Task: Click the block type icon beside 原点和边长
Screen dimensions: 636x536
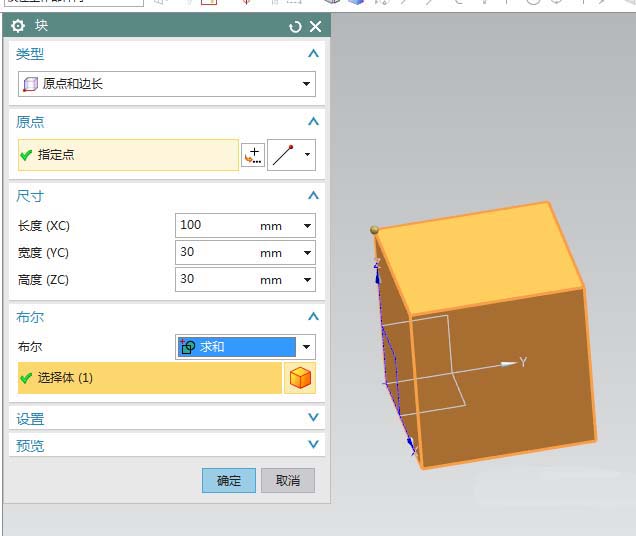Action: 30,85
